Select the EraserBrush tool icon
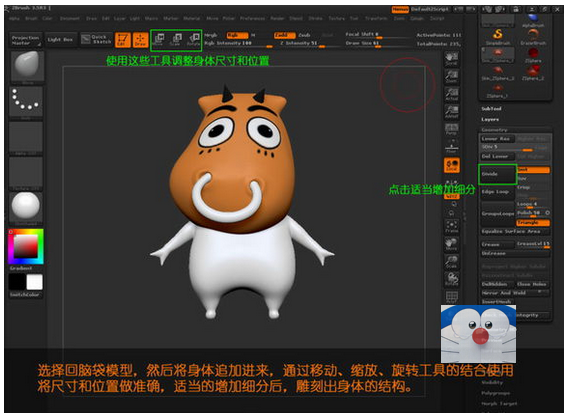The height and width of the screenshot is (413, 566). (533, 37)
